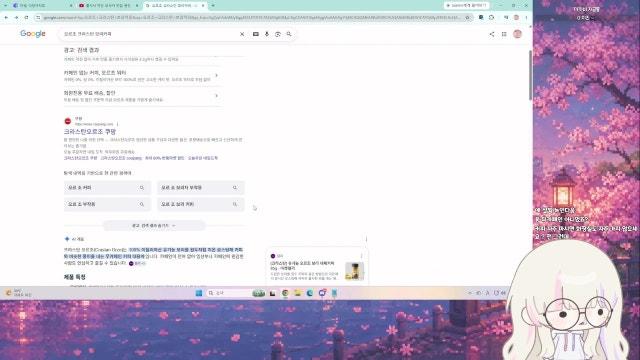This screenshot has height=360, width=640.
Task: Expand the first ad sitelink chevron
Action: pyautogui.click(x=217, y=76)
